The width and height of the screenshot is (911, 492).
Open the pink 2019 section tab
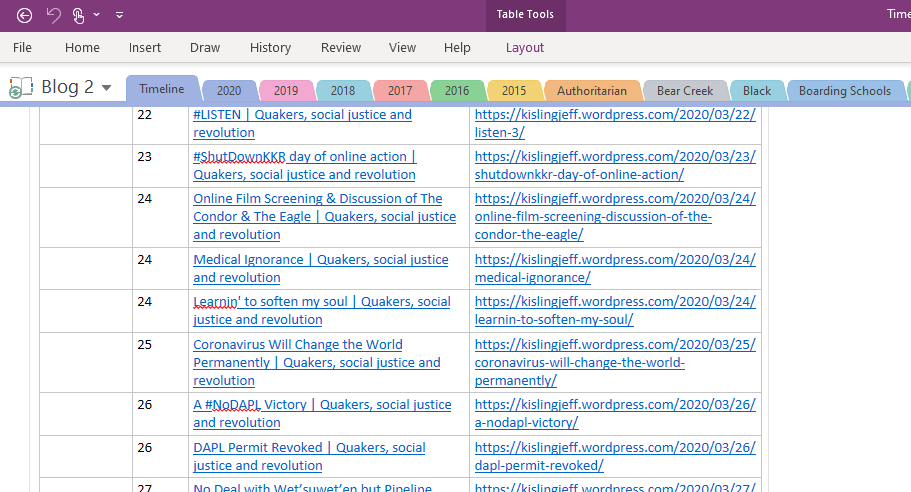coord(286,91)
